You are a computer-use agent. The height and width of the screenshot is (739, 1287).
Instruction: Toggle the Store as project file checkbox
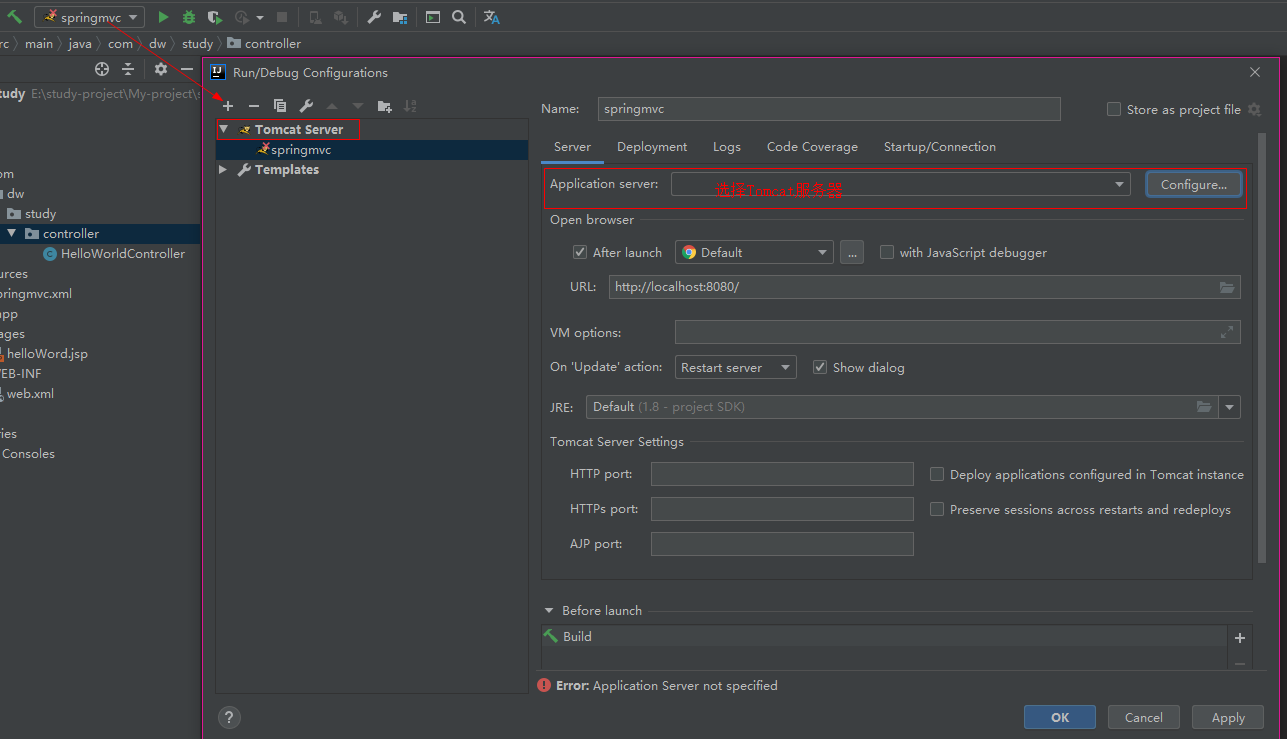click(1114, 110)
